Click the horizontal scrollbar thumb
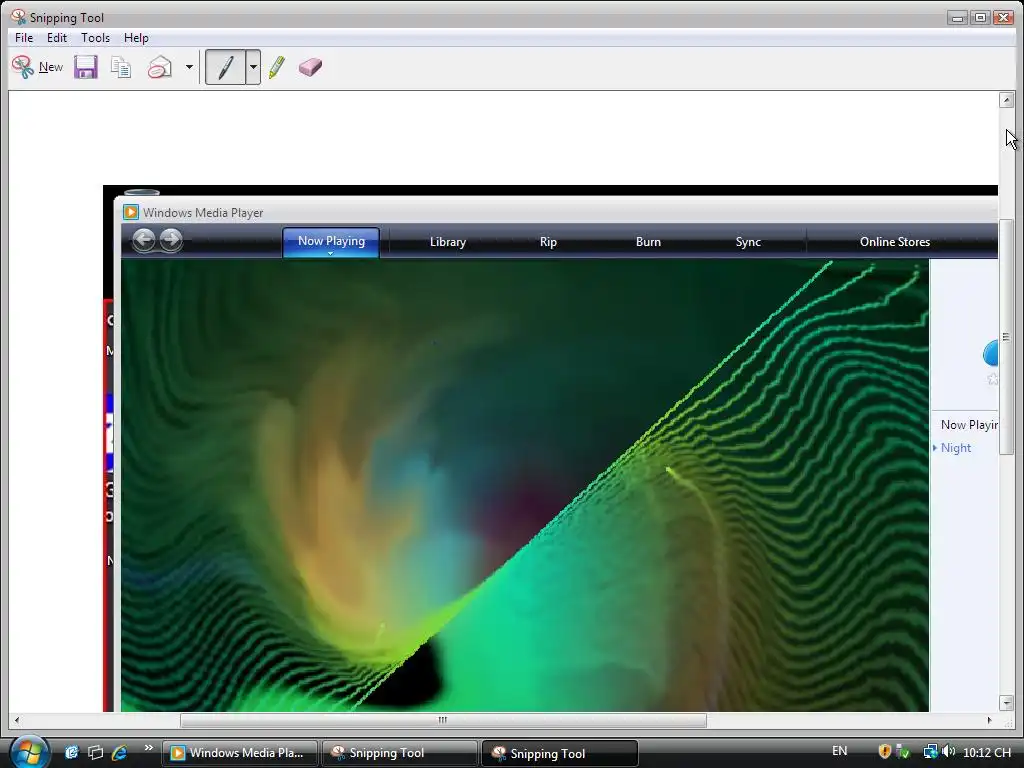 tap(443, 720)
